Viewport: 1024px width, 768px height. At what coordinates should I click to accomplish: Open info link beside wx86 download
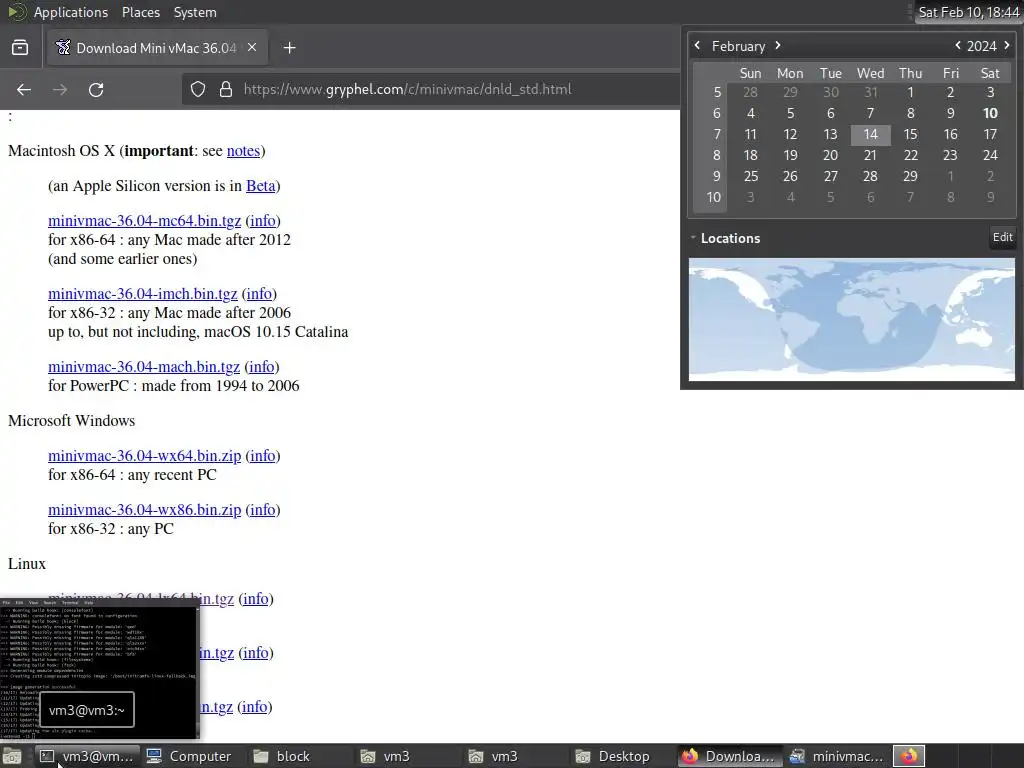[x=263, y=510]
